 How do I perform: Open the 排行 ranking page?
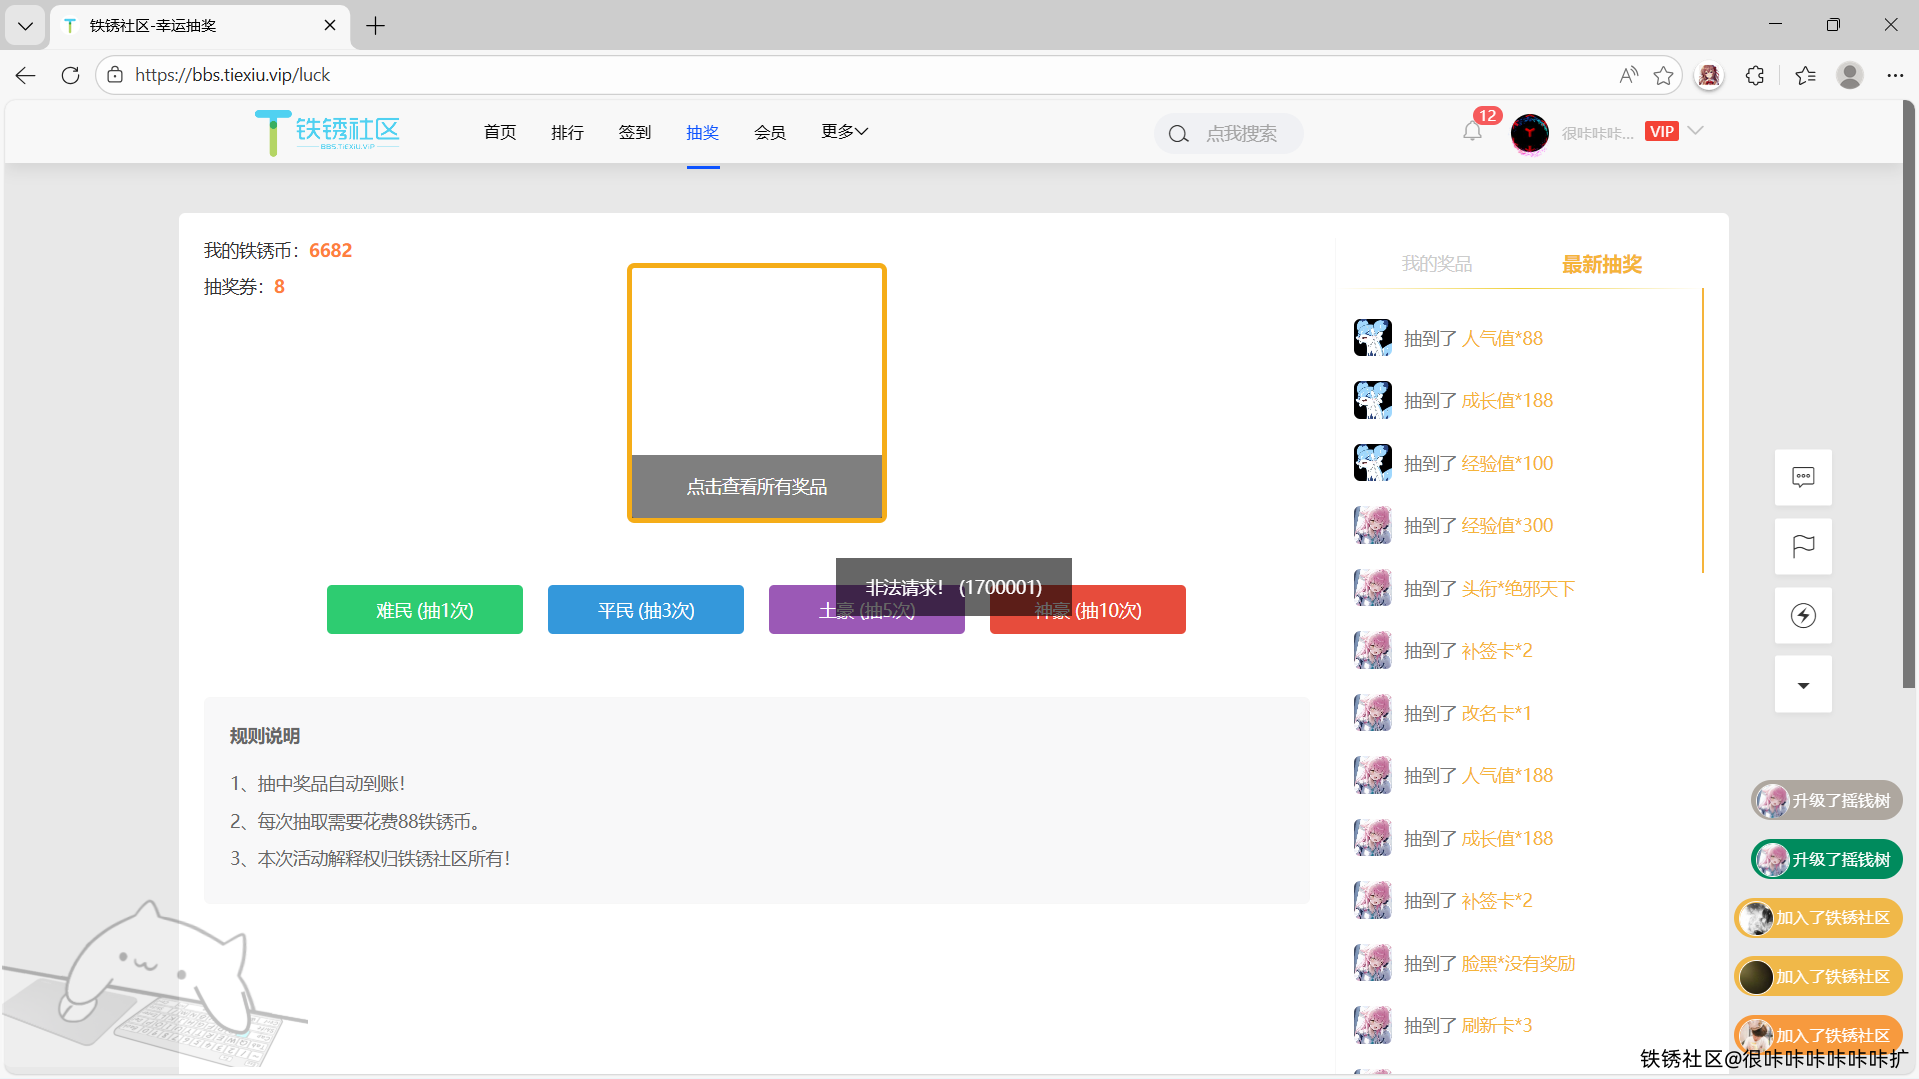567,132
